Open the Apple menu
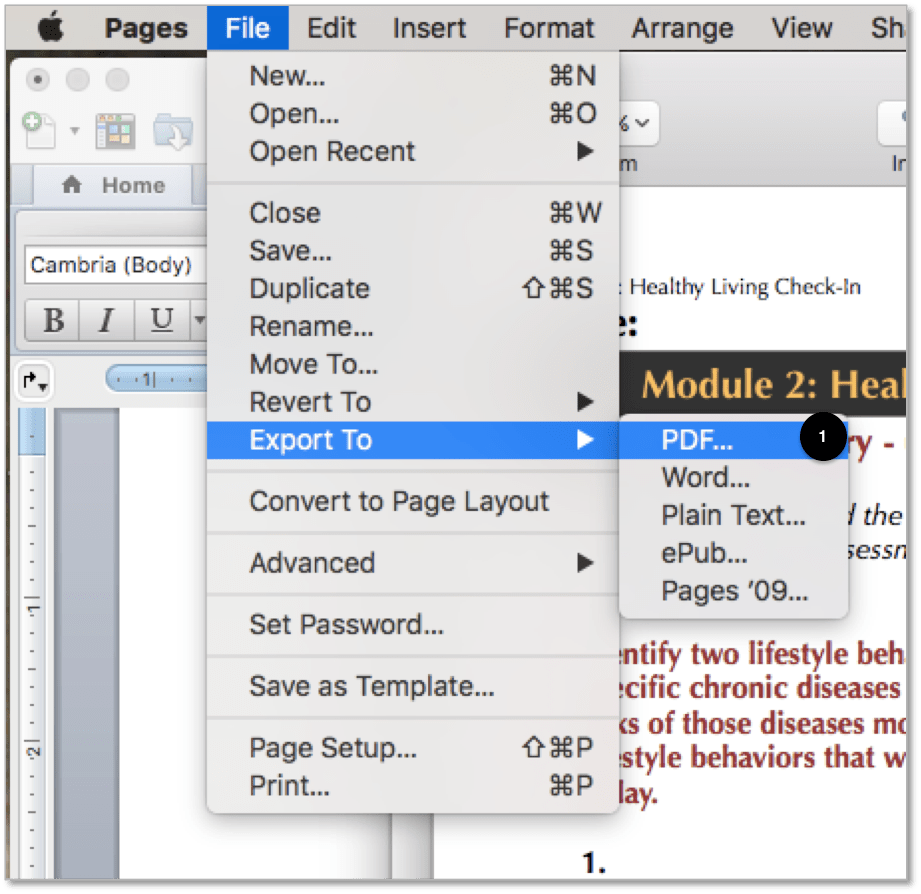Viewport: 921px width, 894px height. (x=51, y=28)
